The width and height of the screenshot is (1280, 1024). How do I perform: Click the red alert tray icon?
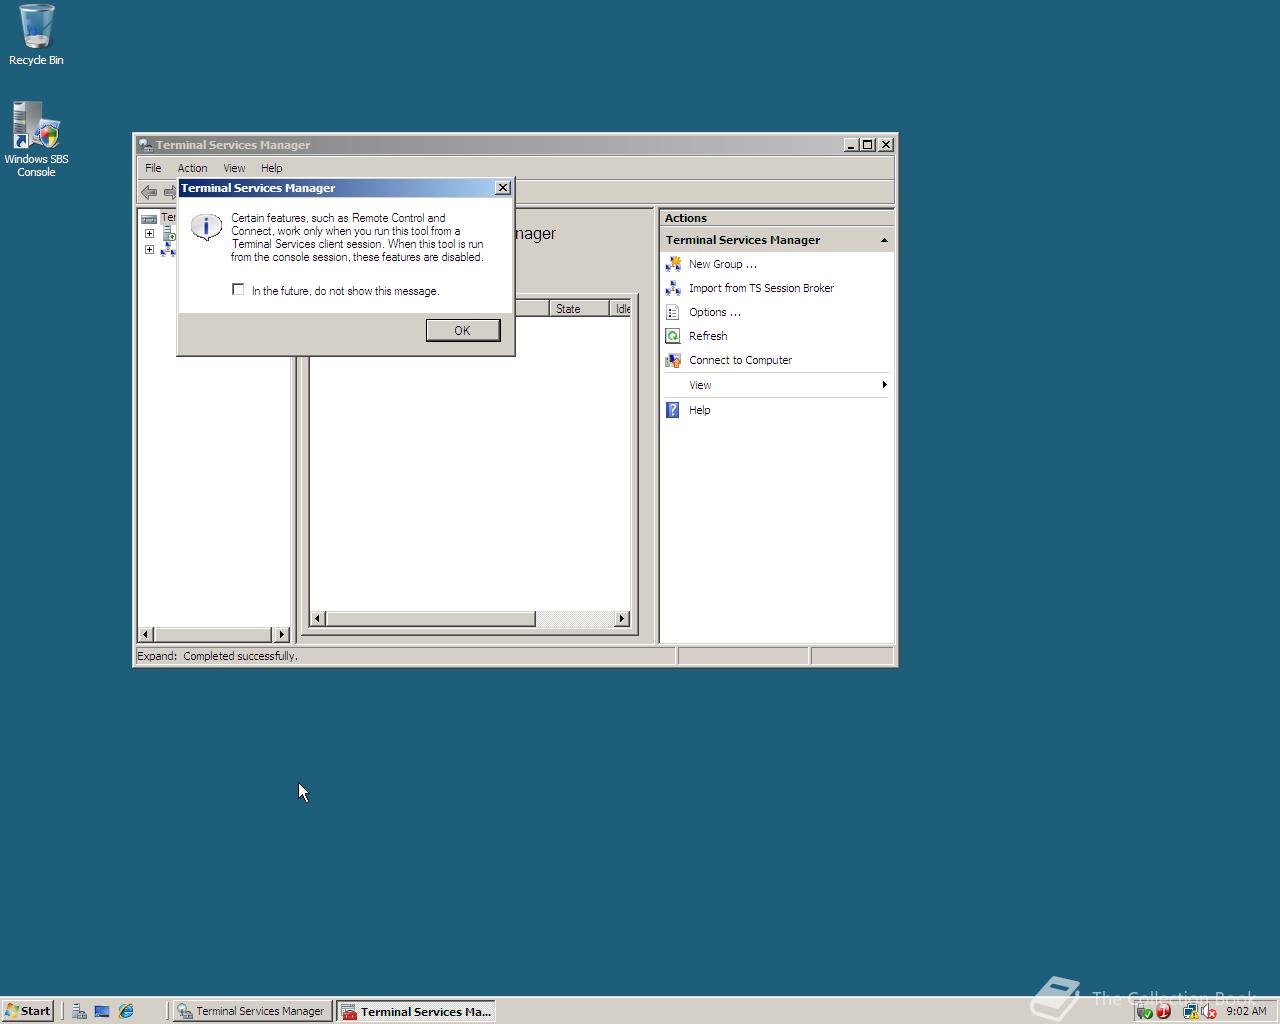1163,1011
